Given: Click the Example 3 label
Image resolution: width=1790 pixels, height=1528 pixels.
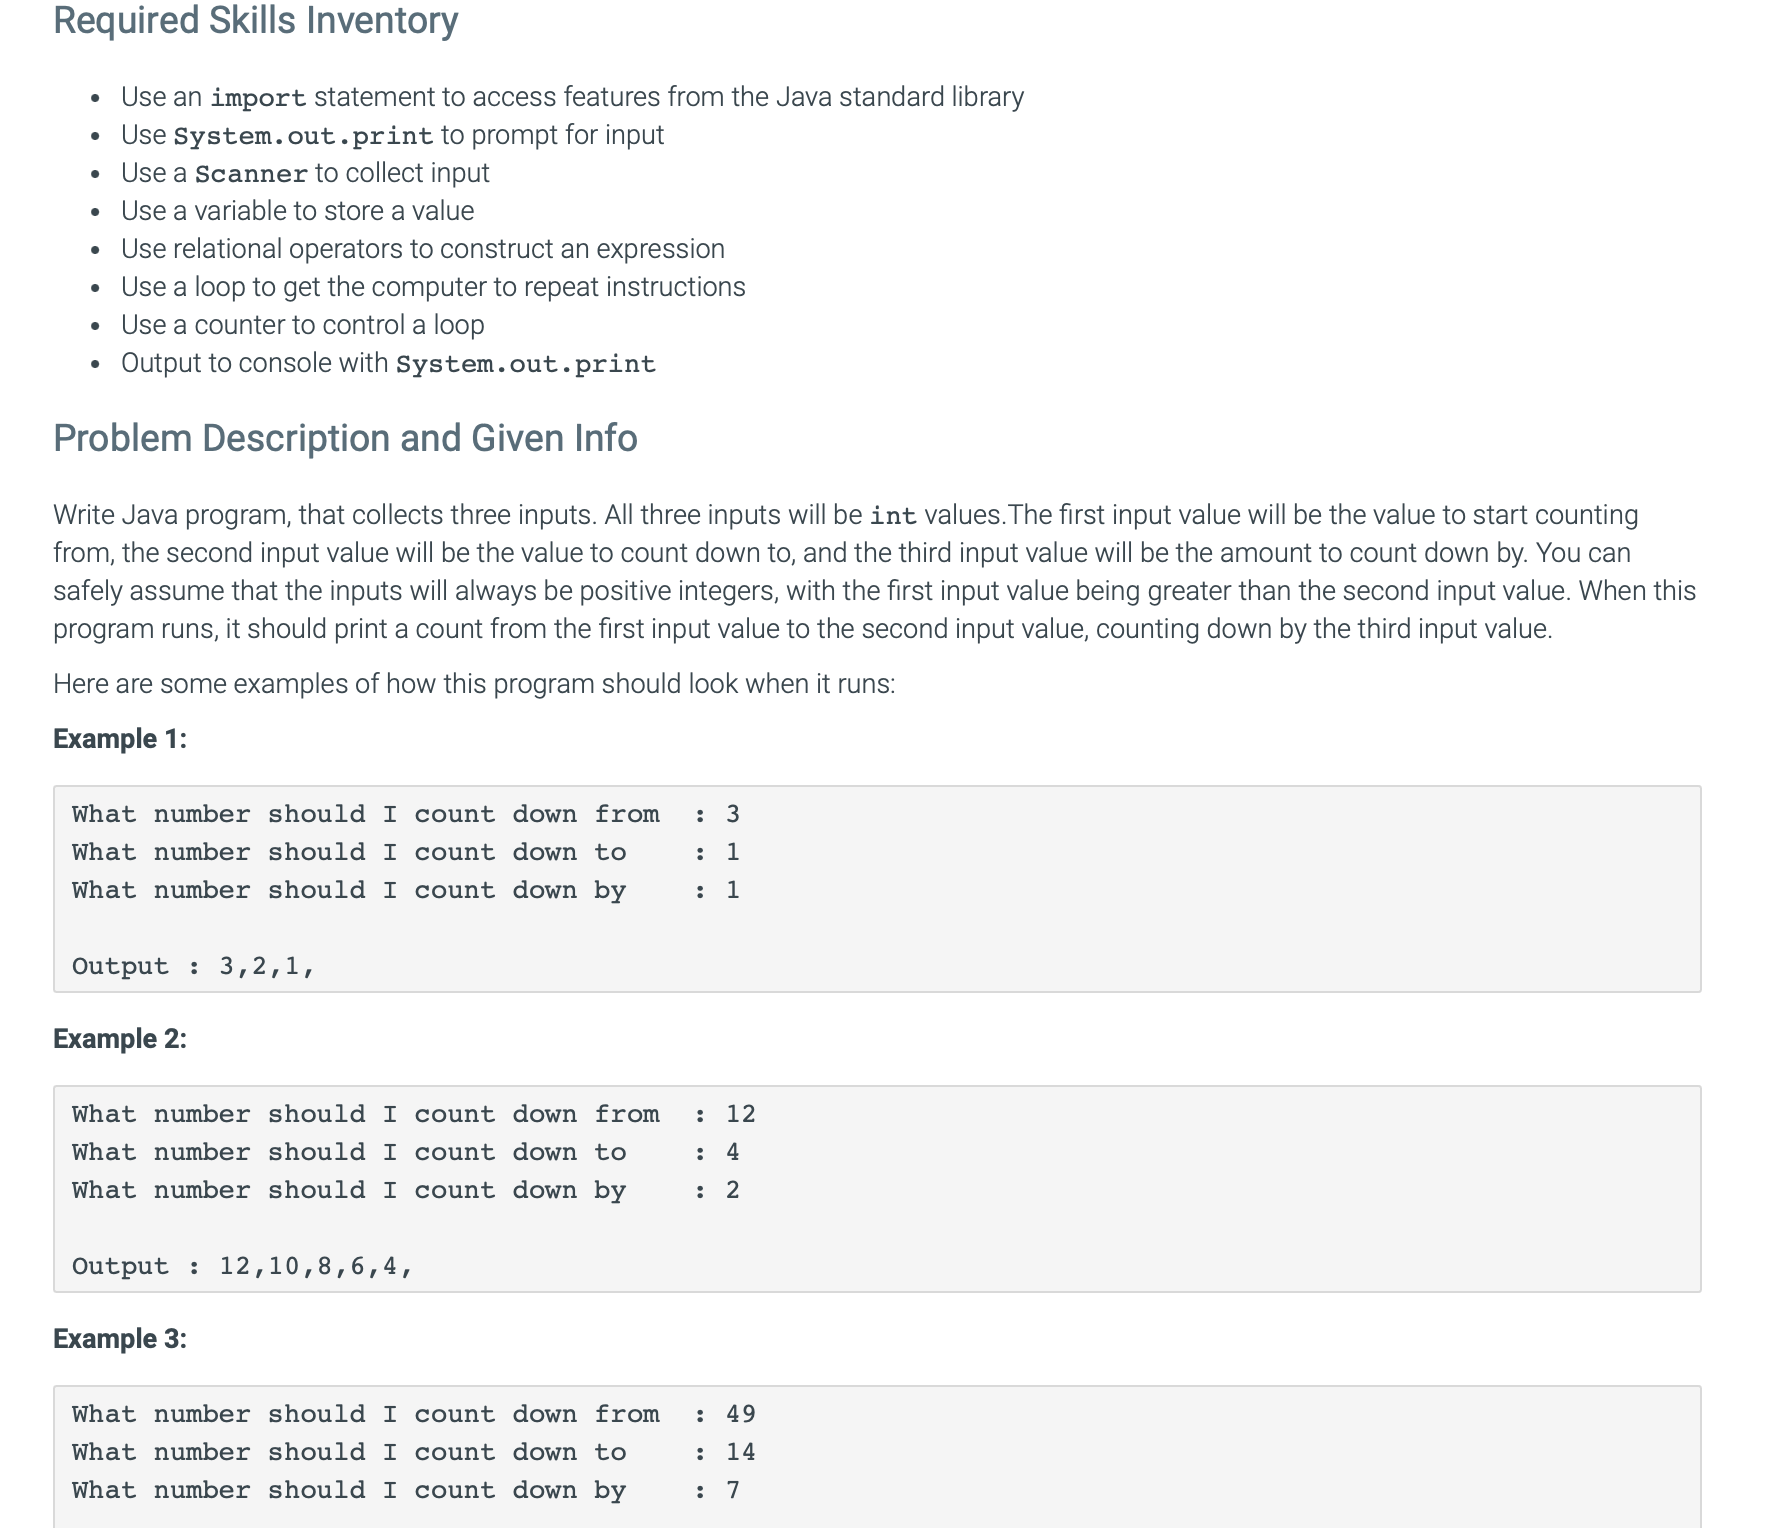Looking at the screenshot, I should 120,1339.
